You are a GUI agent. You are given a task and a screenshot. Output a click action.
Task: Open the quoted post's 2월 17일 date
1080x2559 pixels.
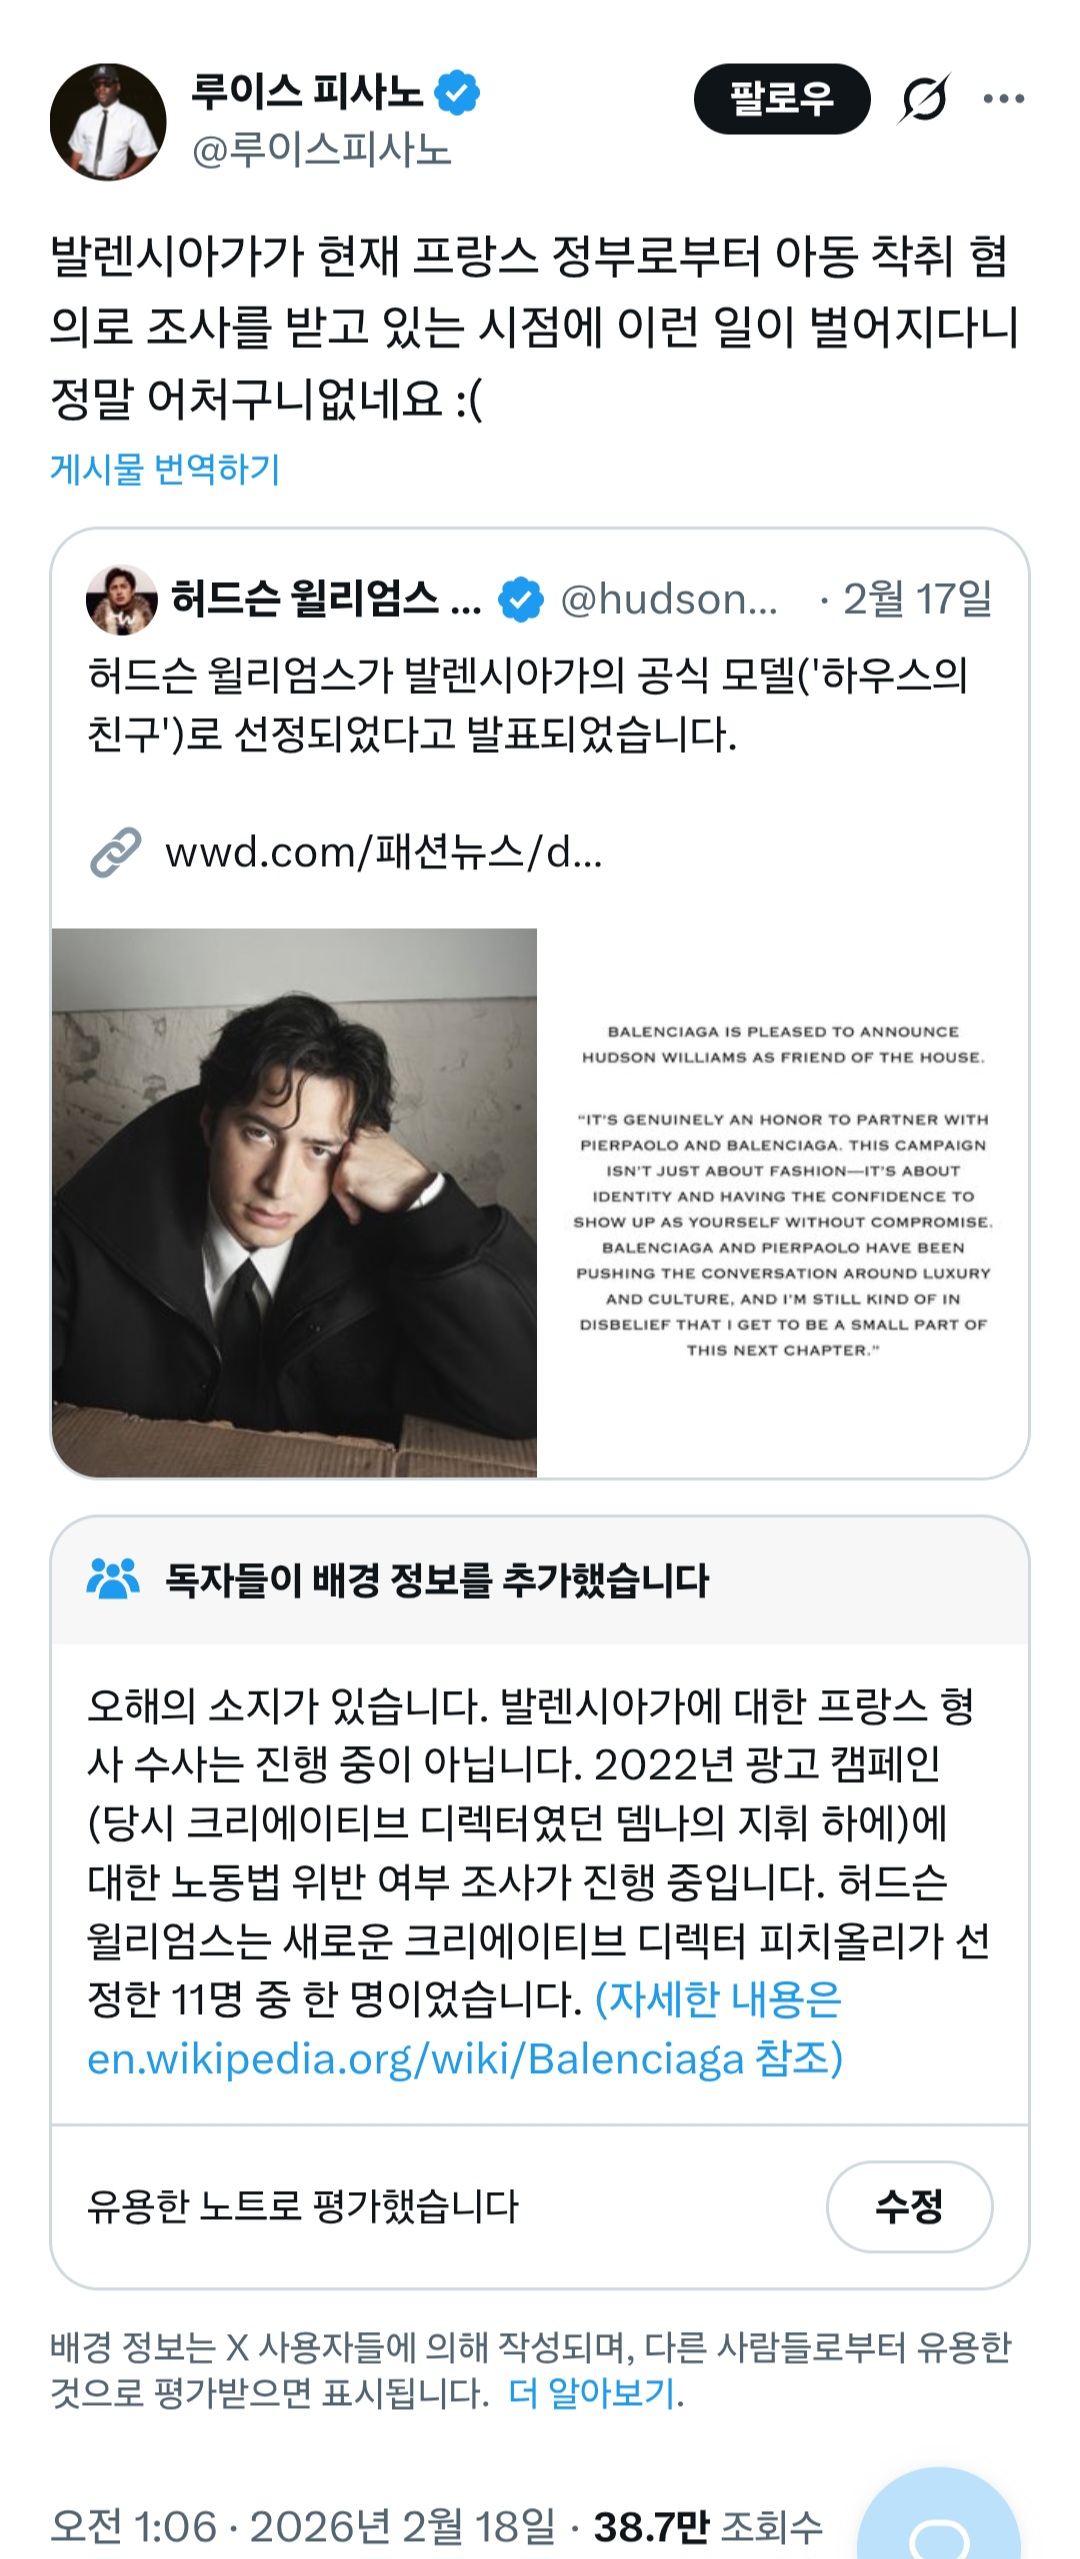[917, 600]
